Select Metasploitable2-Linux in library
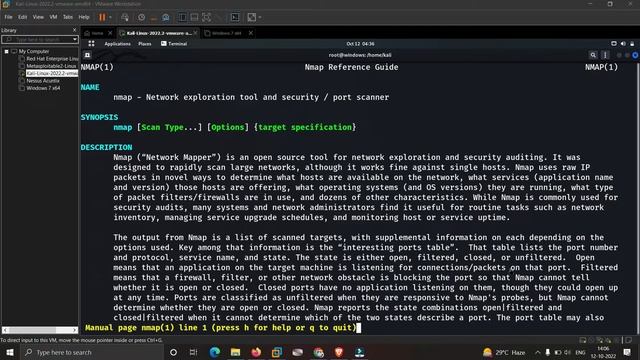640x360 pixels. [x=51, y=66]
